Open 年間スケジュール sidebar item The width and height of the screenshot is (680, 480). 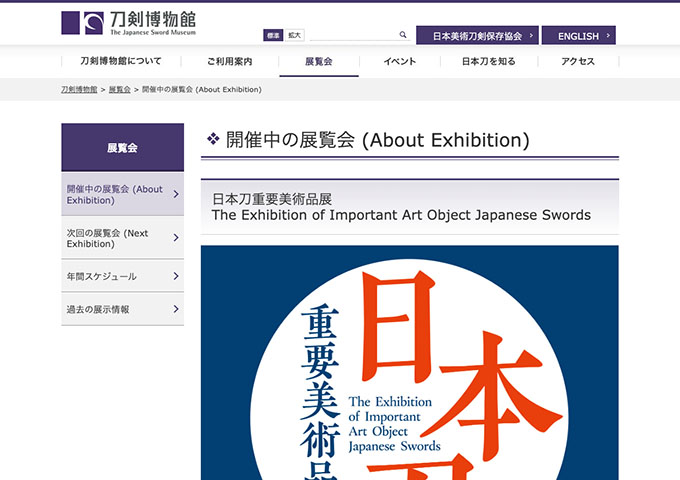[x=122, y=276]
